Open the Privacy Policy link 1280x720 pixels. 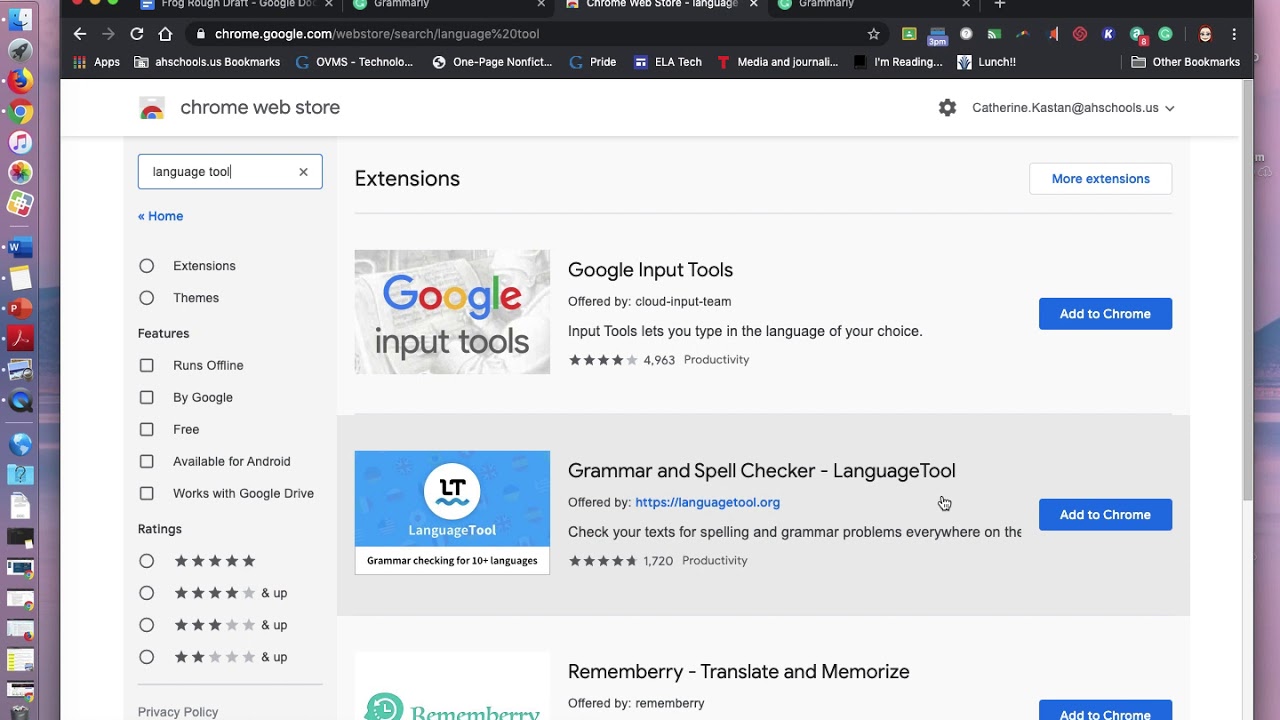tap(178, 712)
